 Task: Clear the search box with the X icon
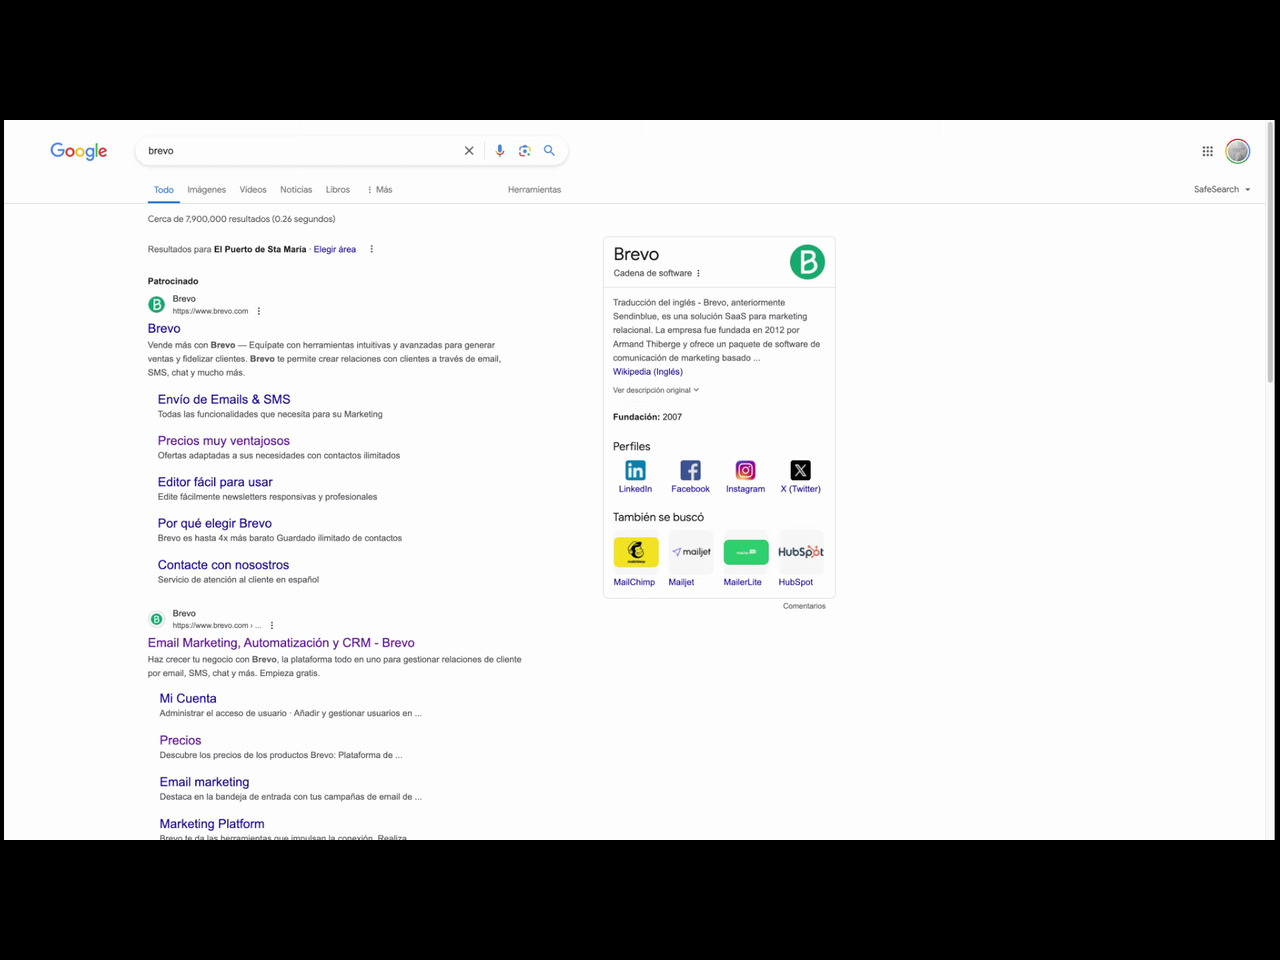(x=469, y=151)
